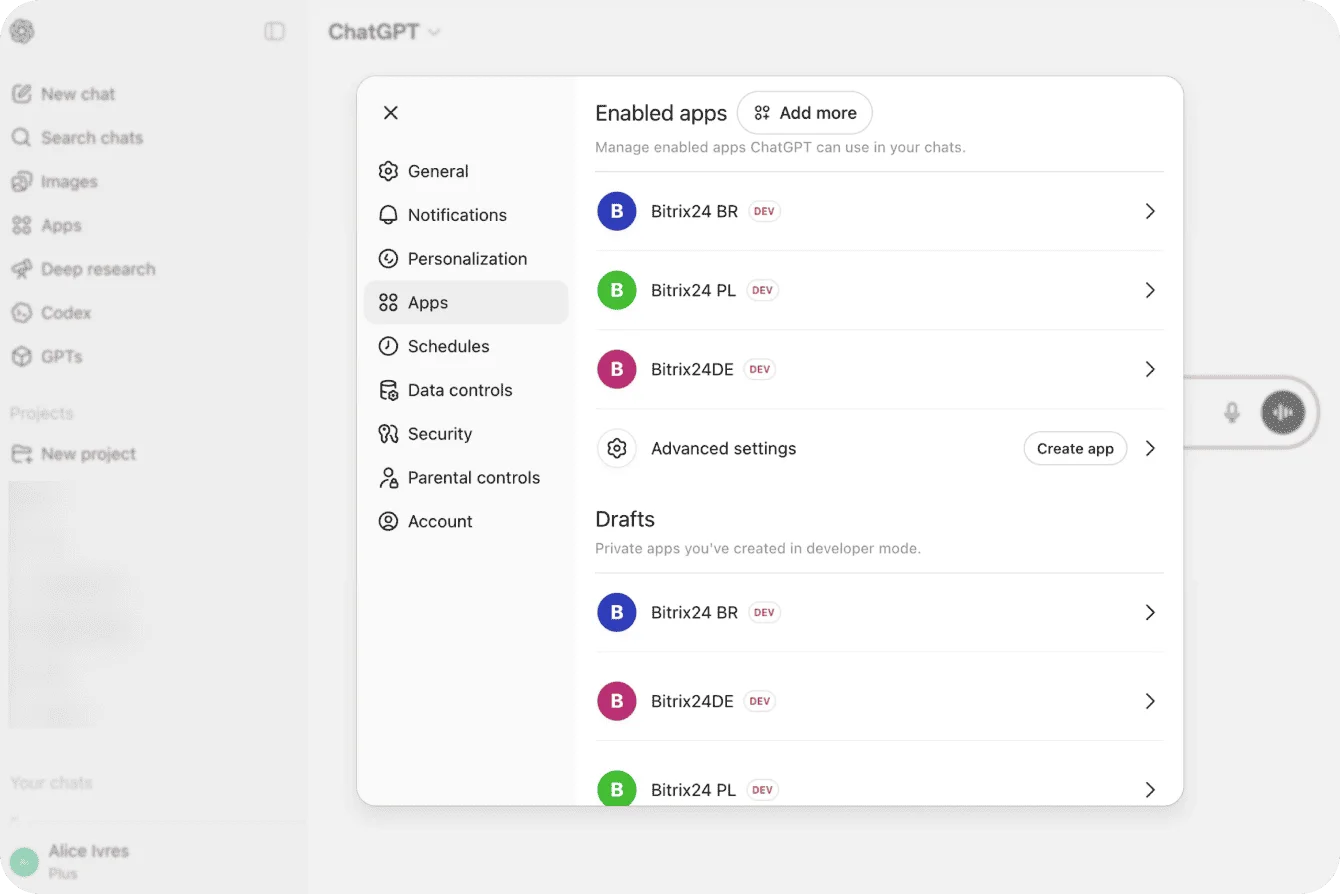The image size is (1340, 894).
Task: Expand the enabled Bitrix24 BR app chevron
Action: pyautogui.click(x=1150, y=211)
